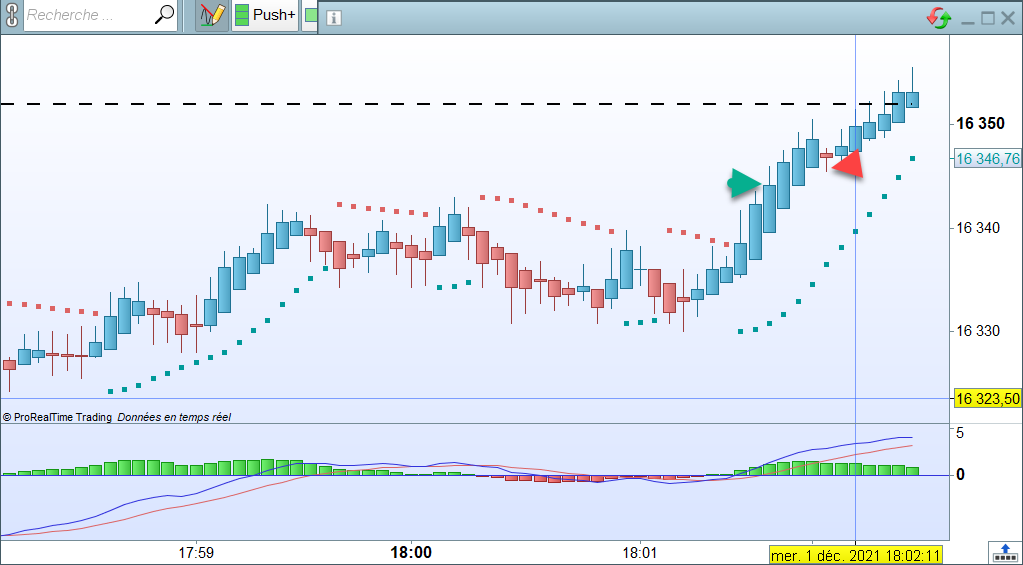Click the Push+ button
1023x565 pixels.
(x=265, y=15)
